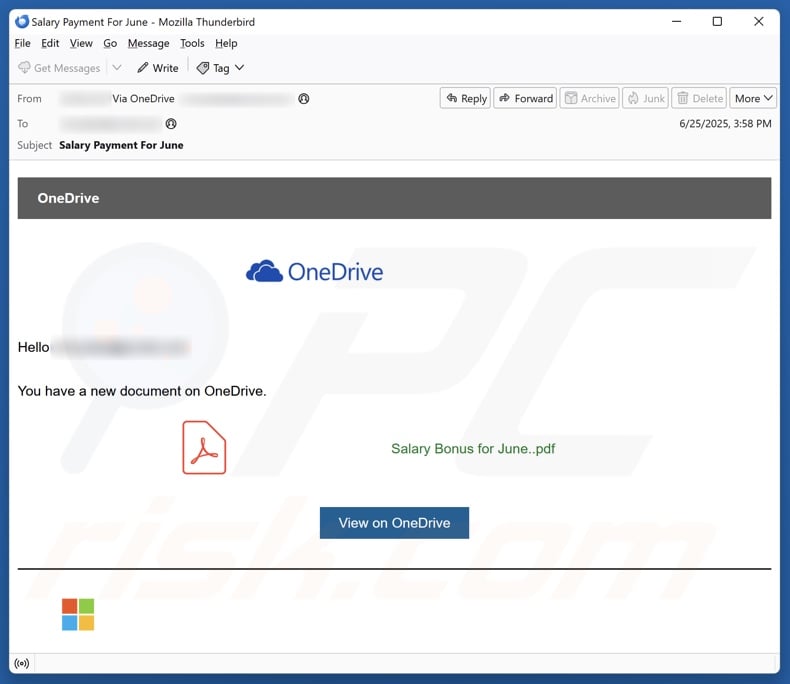Click the Microsoft four-square logo
790x684 pixels.
(x=78, y=614)
